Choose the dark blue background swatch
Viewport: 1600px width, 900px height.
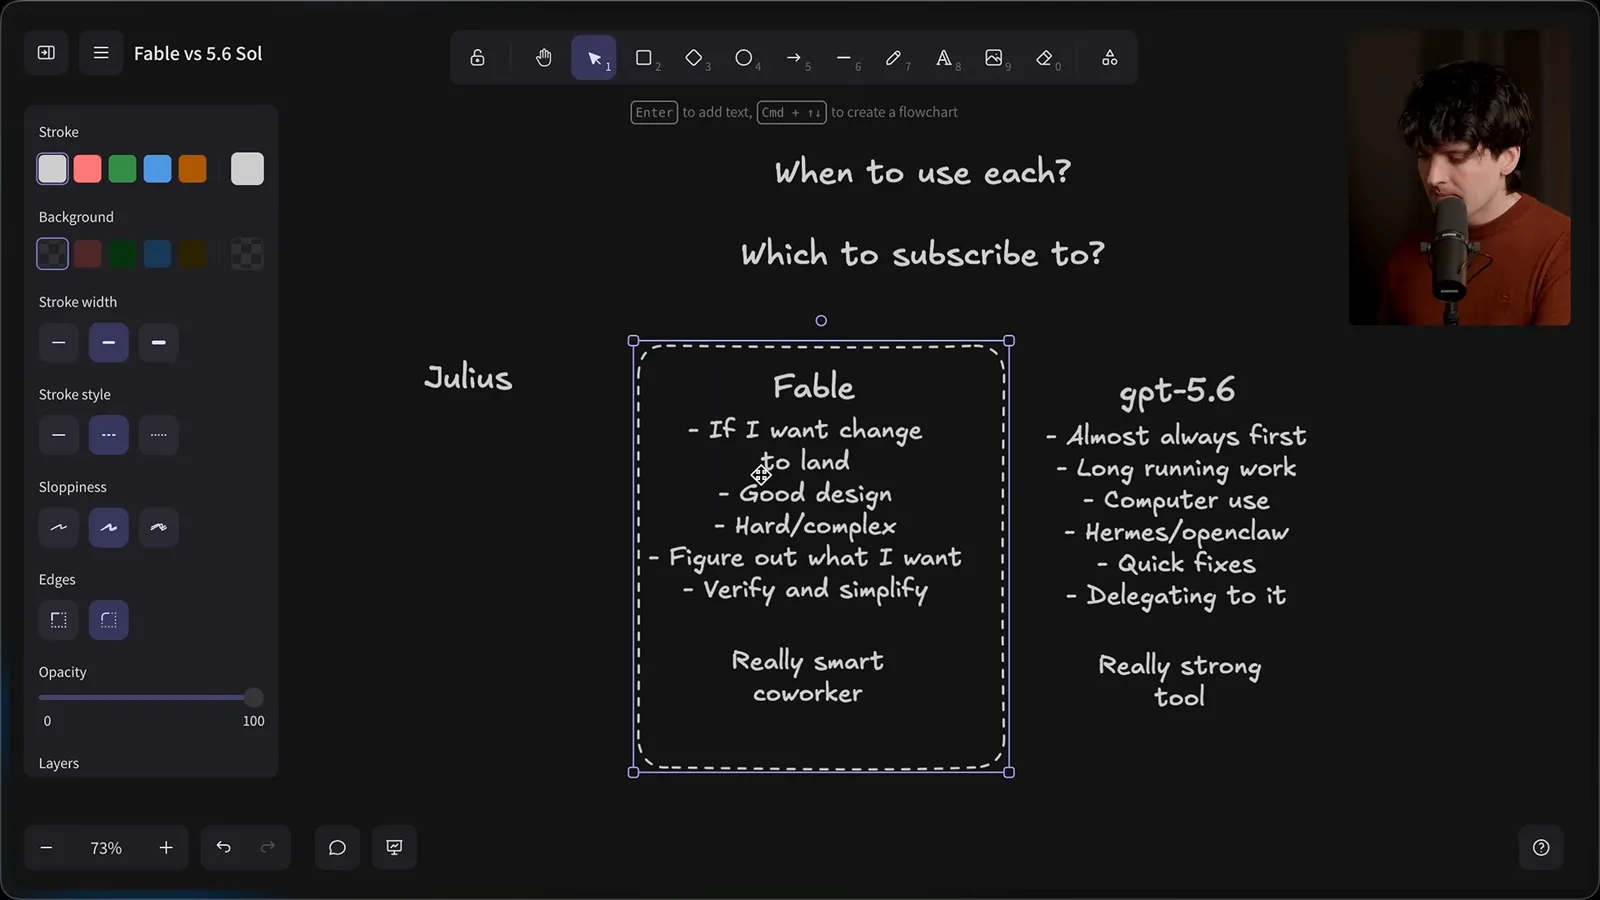coord(158,254)
